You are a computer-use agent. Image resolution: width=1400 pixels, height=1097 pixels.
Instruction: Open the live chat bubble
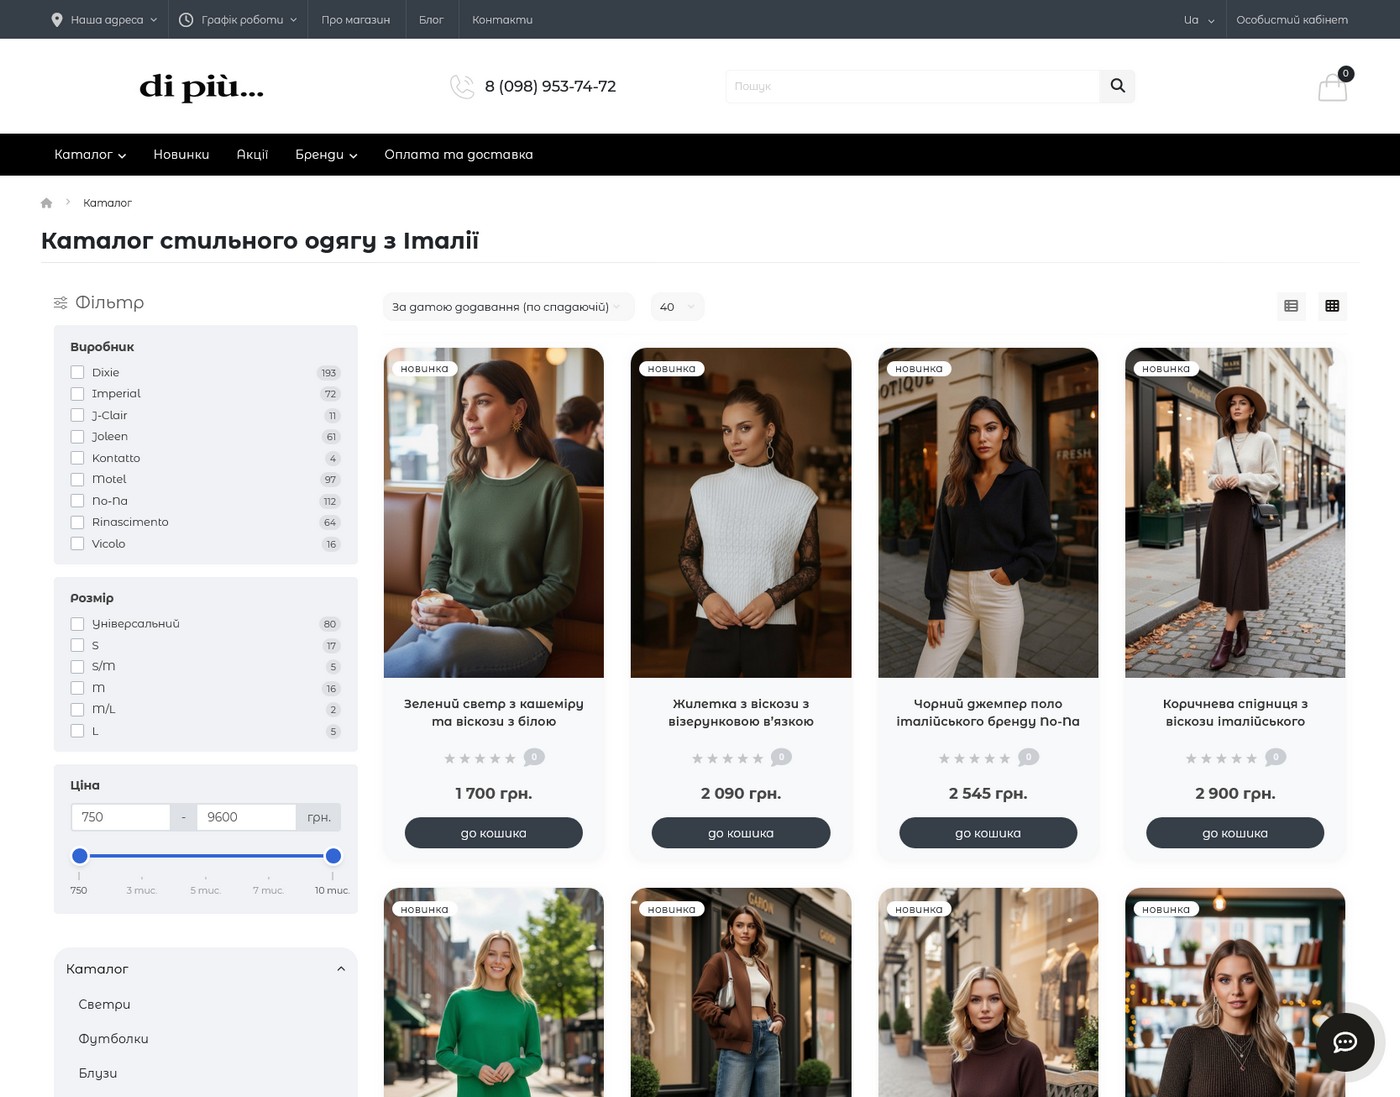1345,1042
